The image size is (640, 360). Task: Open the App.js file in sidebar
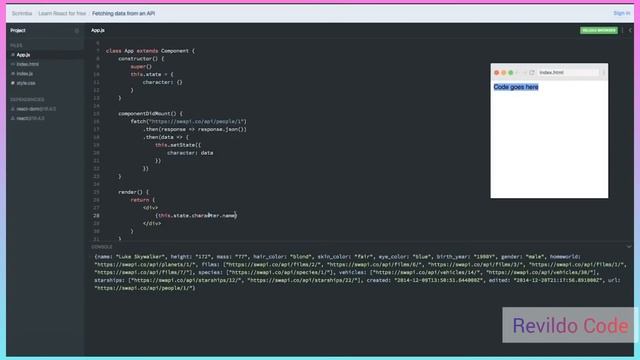point(23,55)
